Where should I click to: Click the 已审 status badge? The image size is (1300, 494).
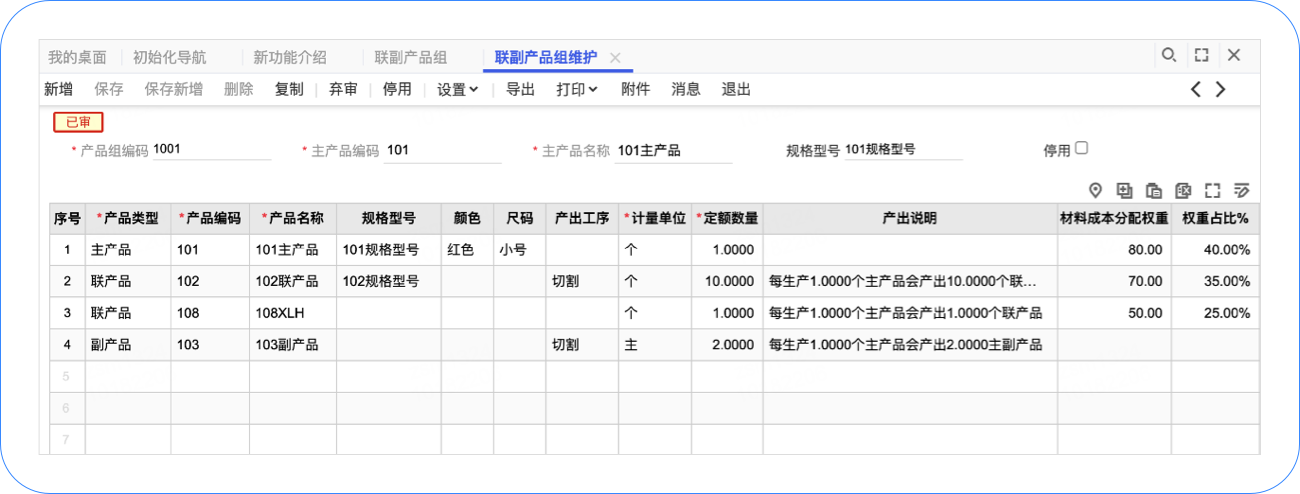pos(78,122)
